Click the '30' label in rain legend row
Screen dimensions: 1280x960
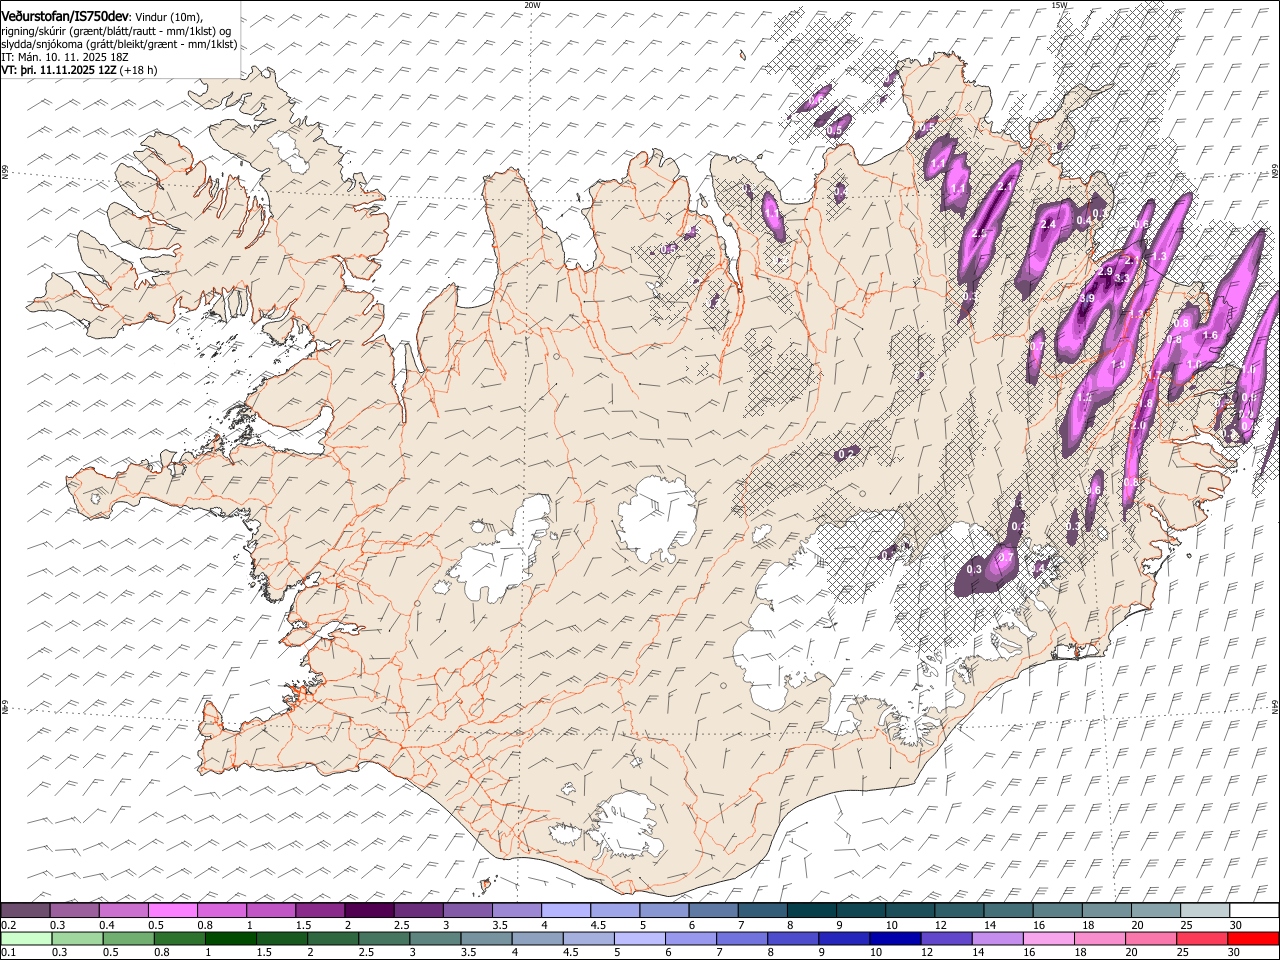(x=1233, y=952)
